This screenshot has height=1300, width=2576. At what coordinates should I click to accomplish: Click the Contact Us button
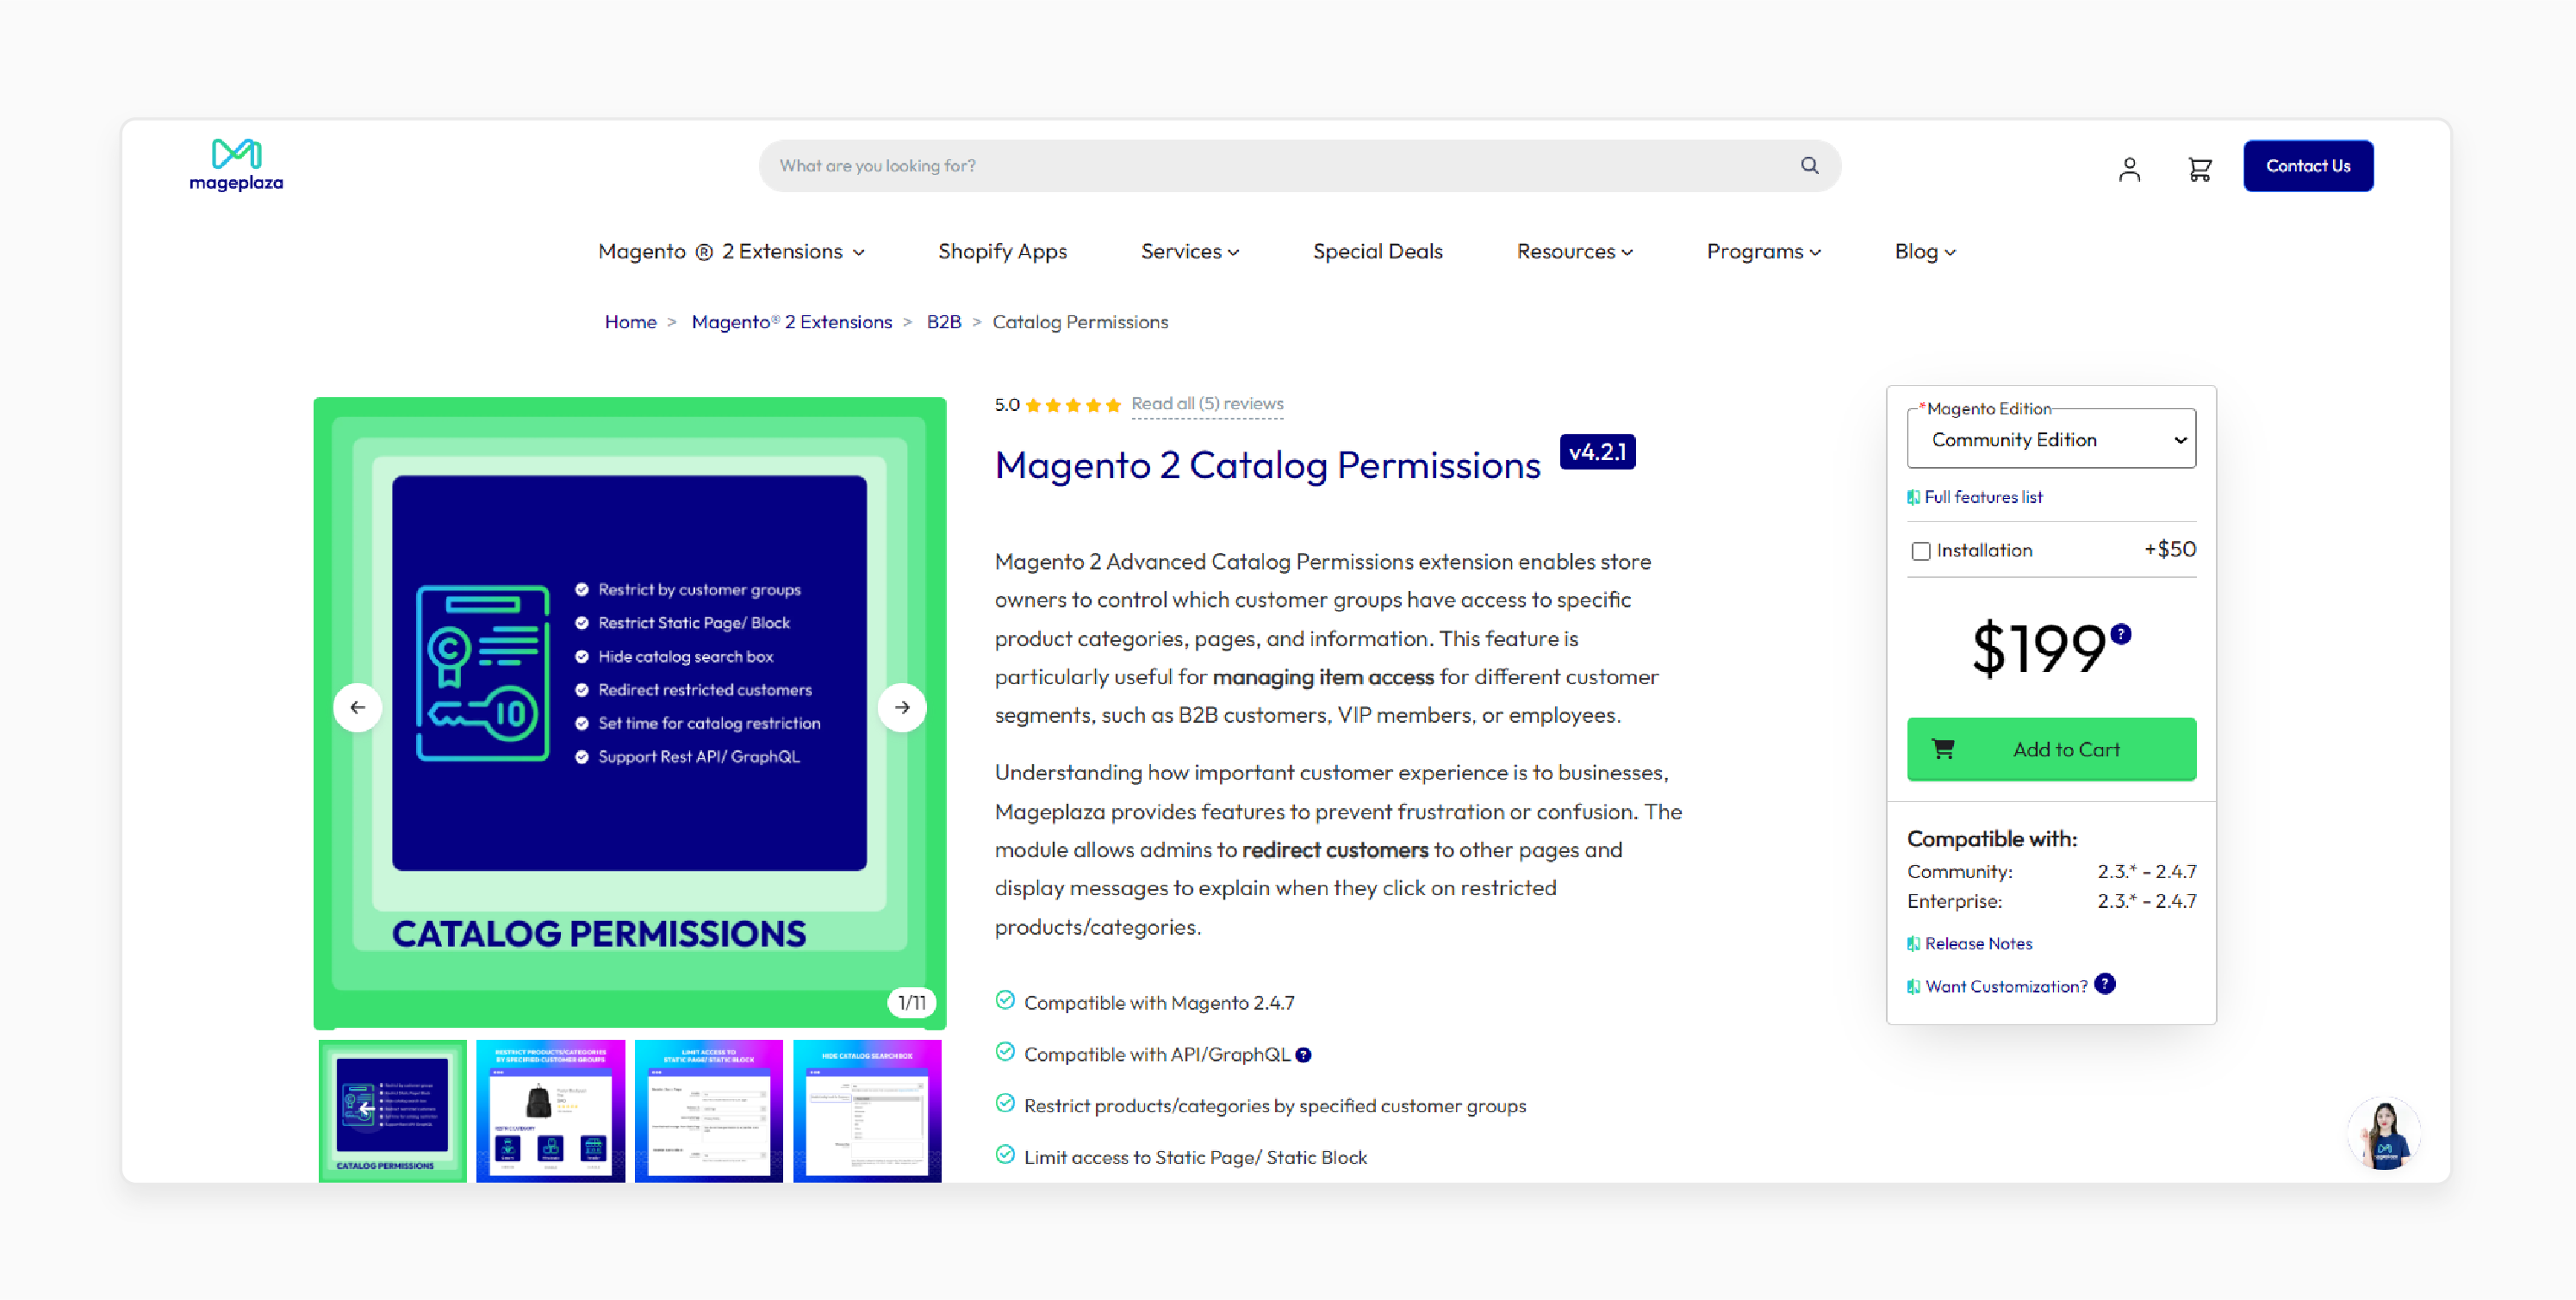[x=2308, y=166]
